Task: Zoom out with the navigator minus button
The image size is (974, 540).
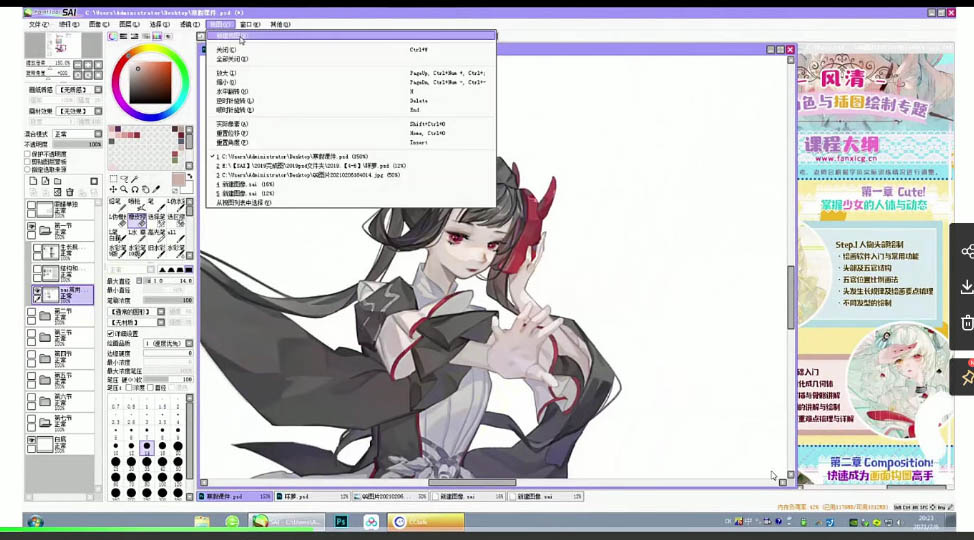Action: 78,65
